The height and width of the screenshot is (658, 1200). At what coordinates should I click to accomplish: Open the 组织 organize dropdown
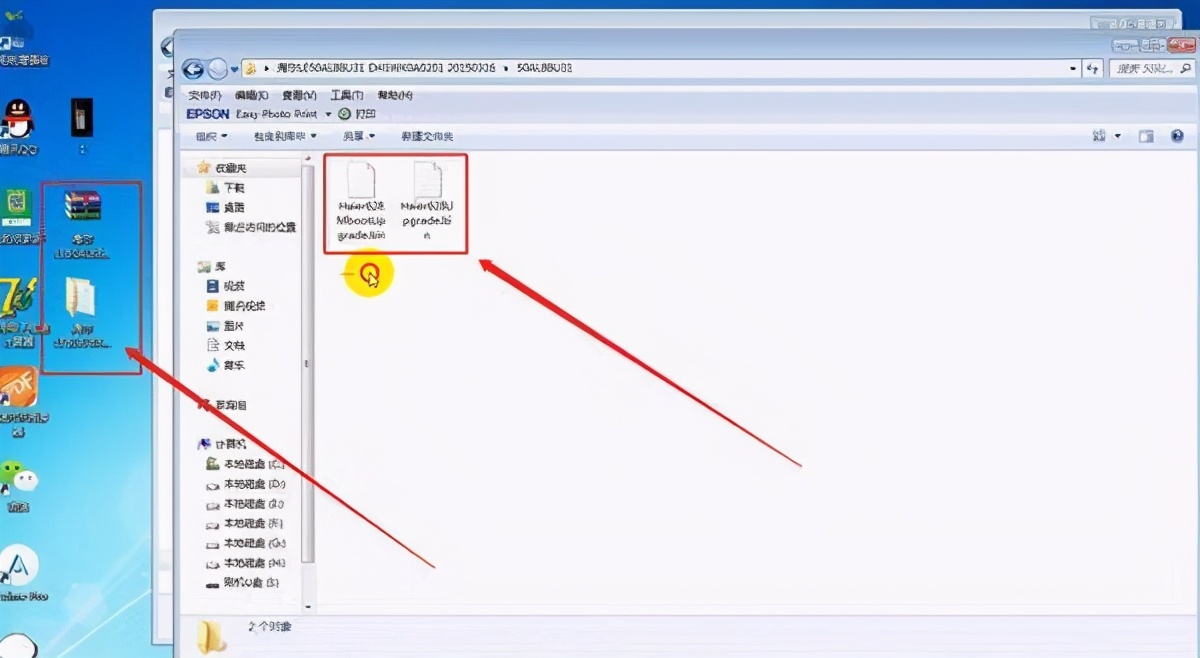pyautogui.click(x=211, y=136)
